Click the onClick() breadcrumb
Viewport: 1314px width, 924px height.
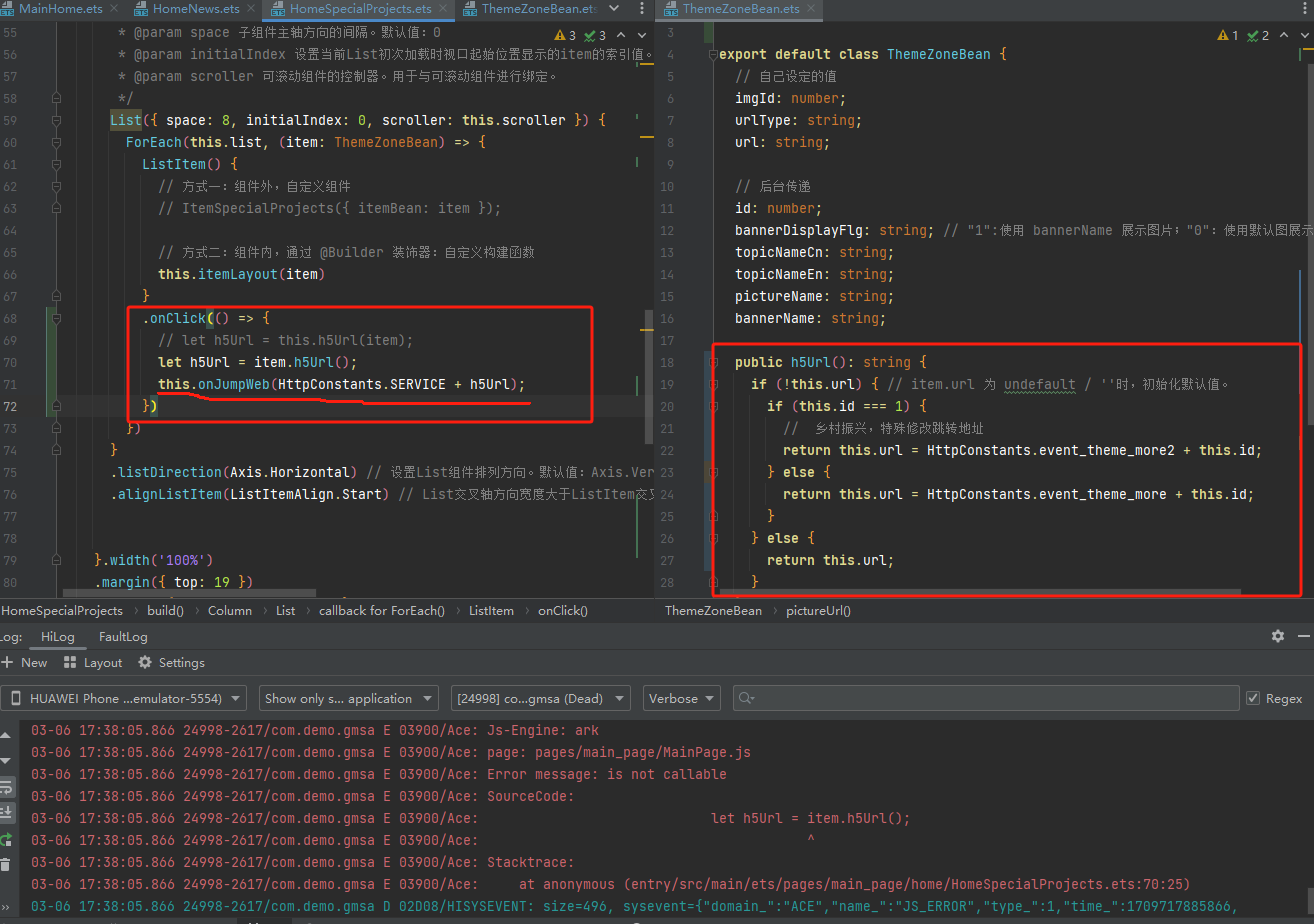[x=563, y=610]
